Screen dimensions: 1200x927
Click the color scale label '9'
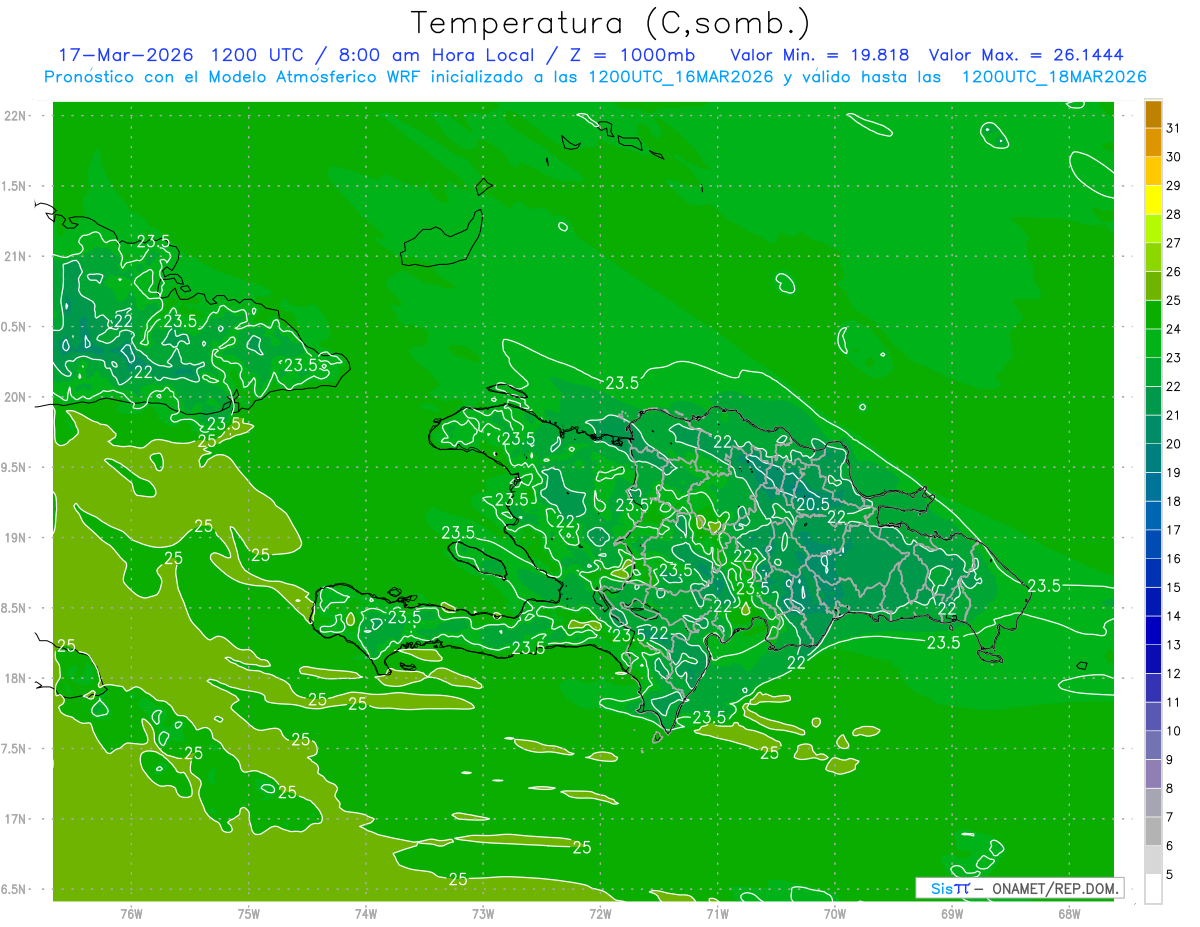pyautogui.click(x=1170, y=760)
